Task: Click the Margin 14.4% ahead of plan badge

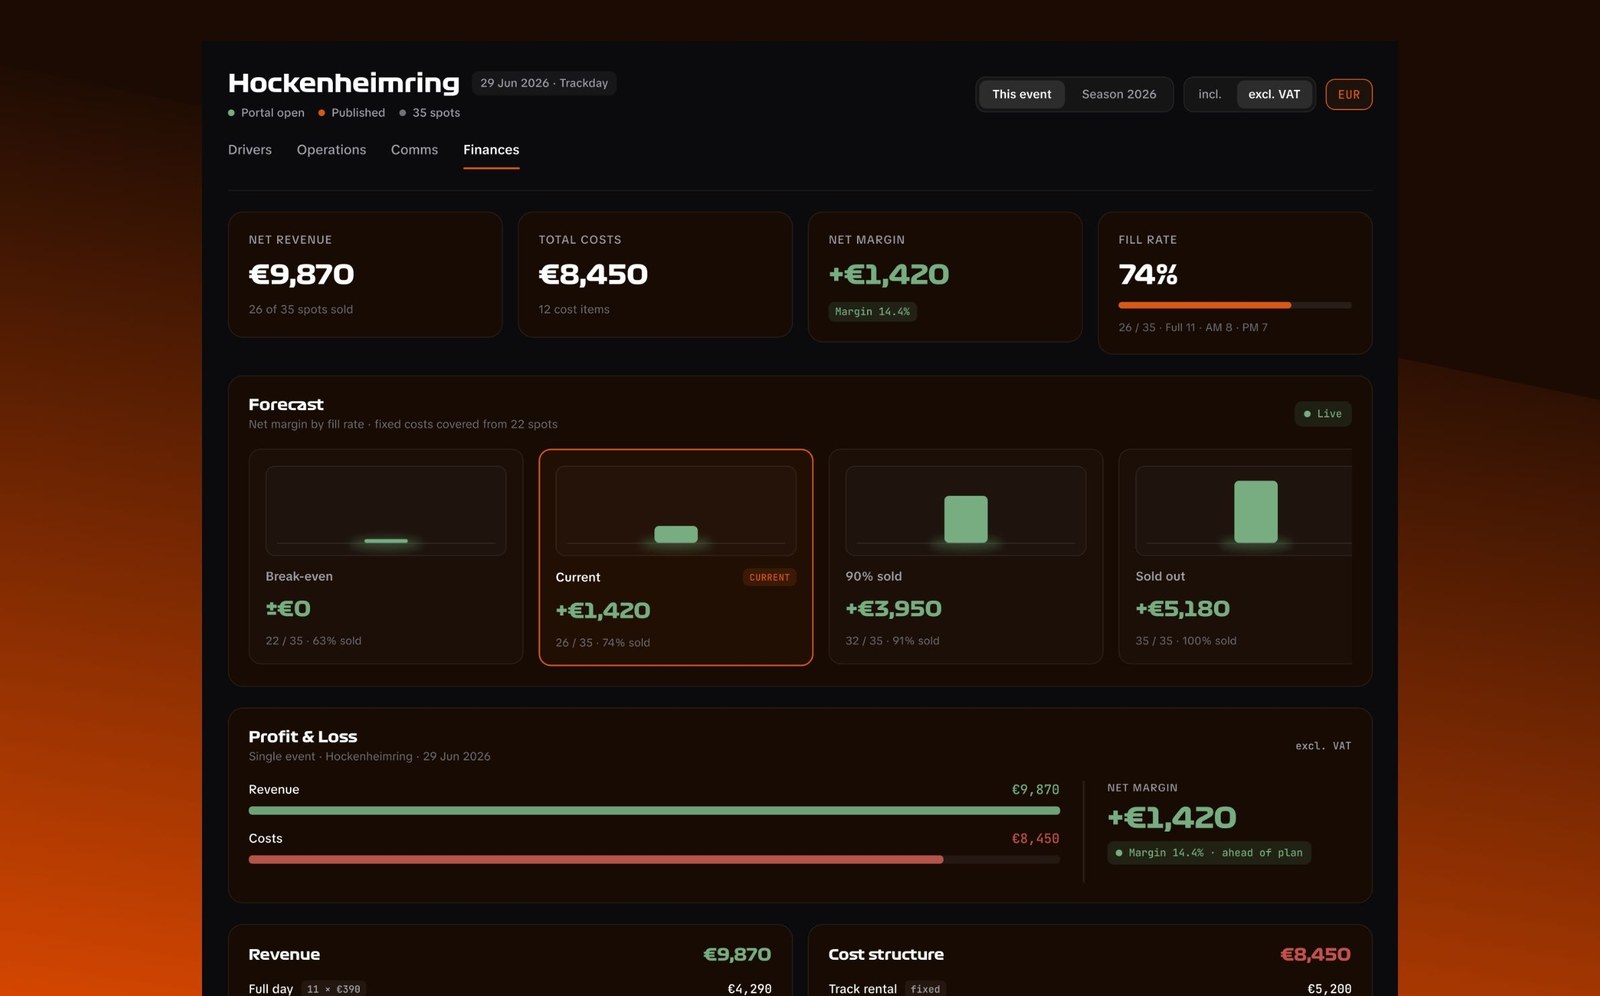Action: (x=1209, y=853)
